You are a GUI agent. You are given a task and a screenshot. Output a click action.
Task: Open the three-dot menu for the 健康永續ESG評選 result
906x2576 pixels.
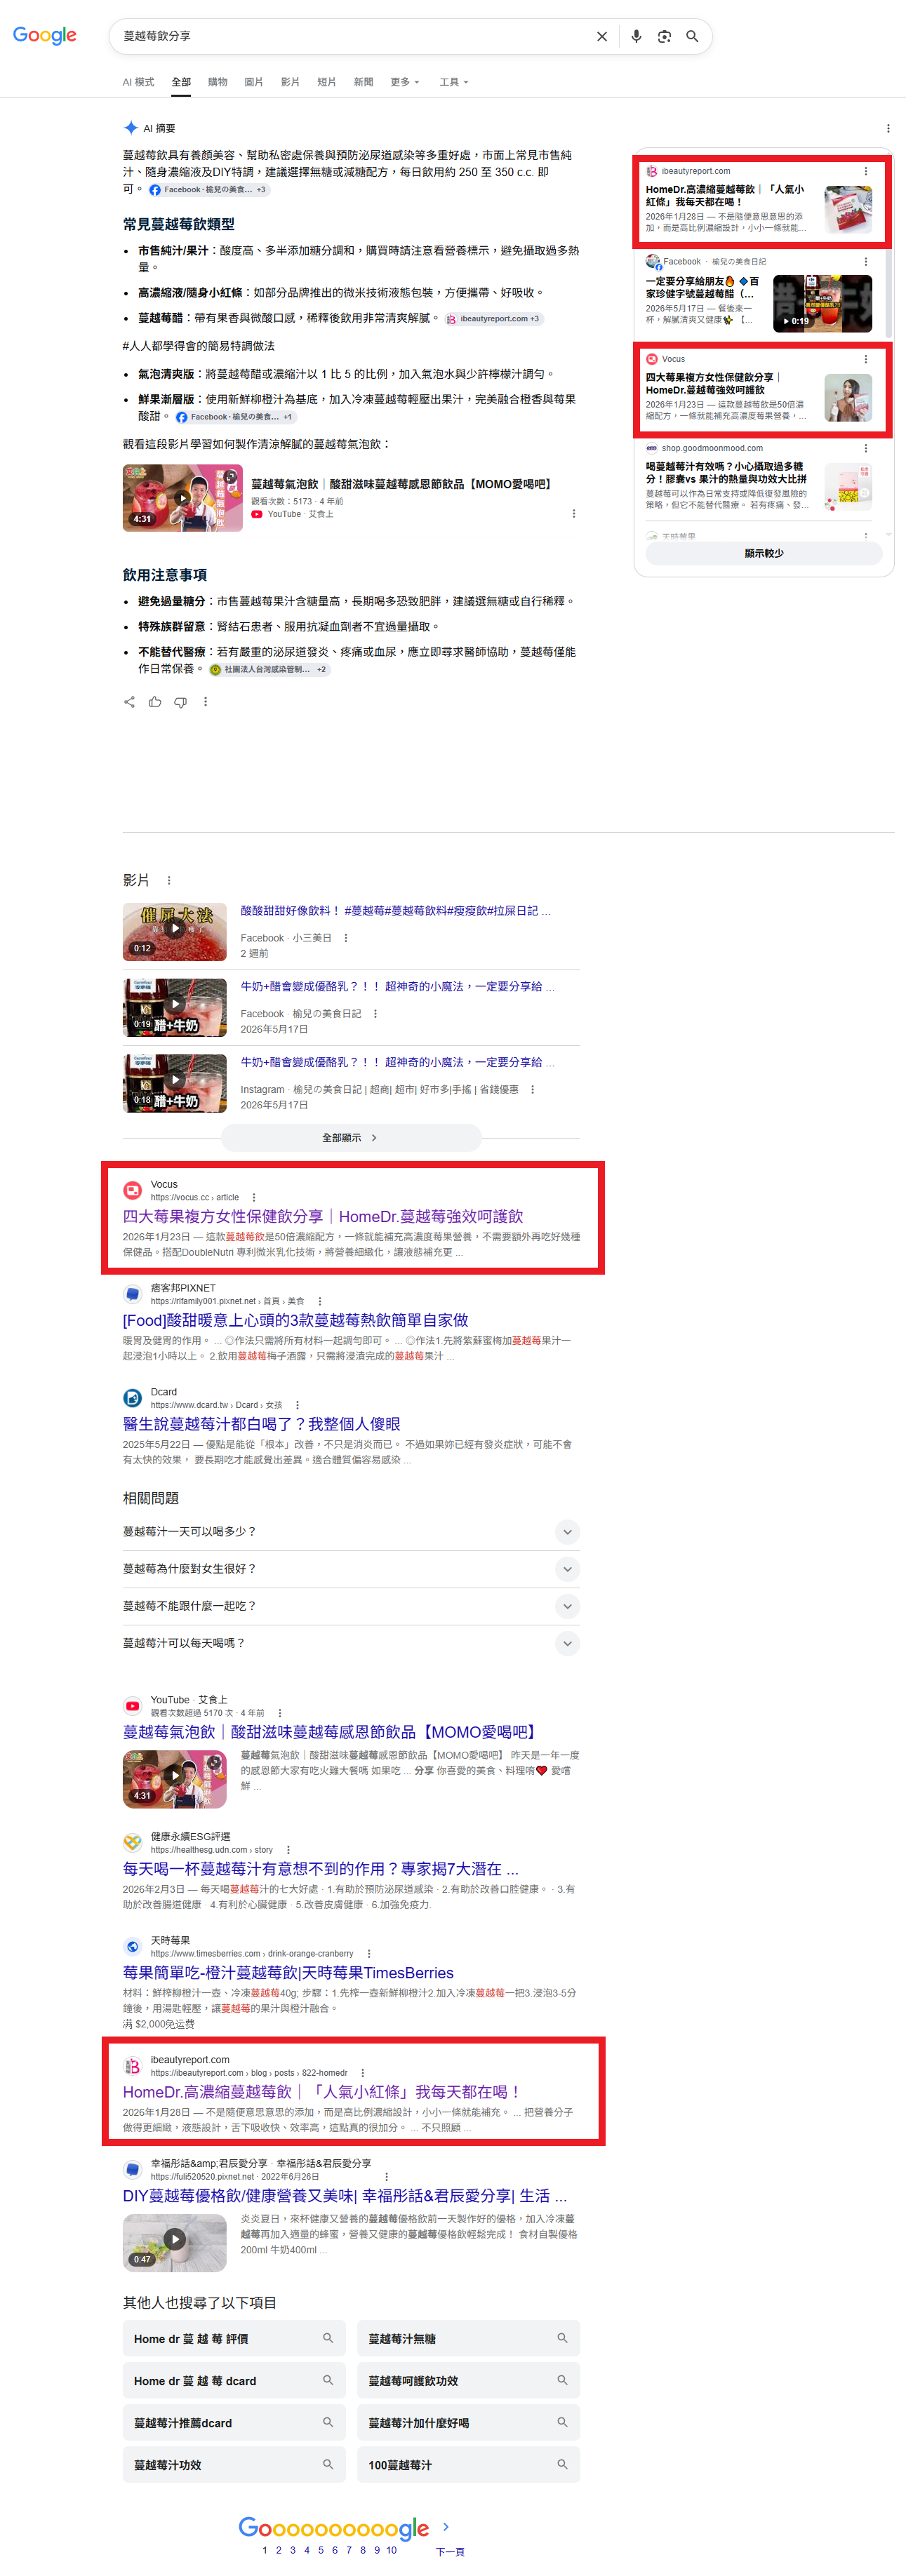pyautogui.click(x=288, y=1850)
